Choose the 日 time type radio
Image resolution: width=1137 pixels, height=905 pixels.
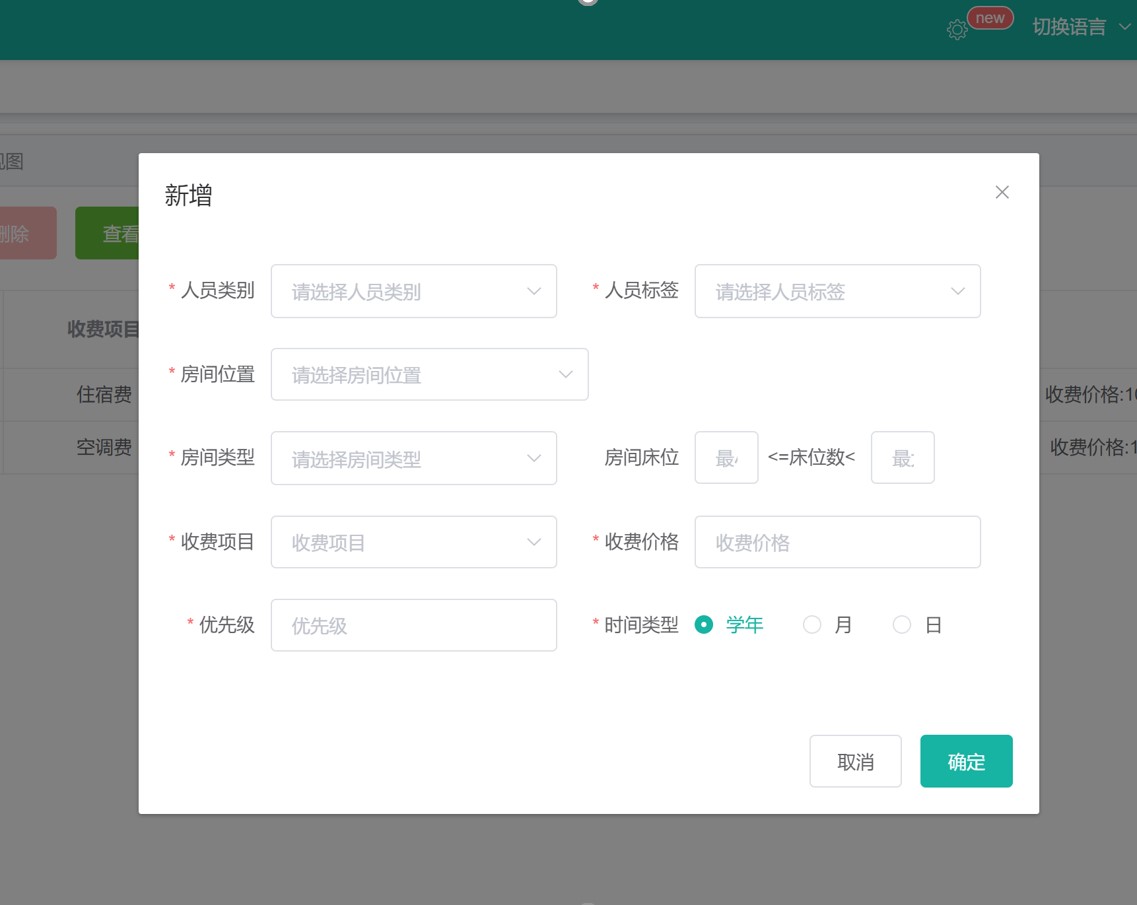(902, 625)
